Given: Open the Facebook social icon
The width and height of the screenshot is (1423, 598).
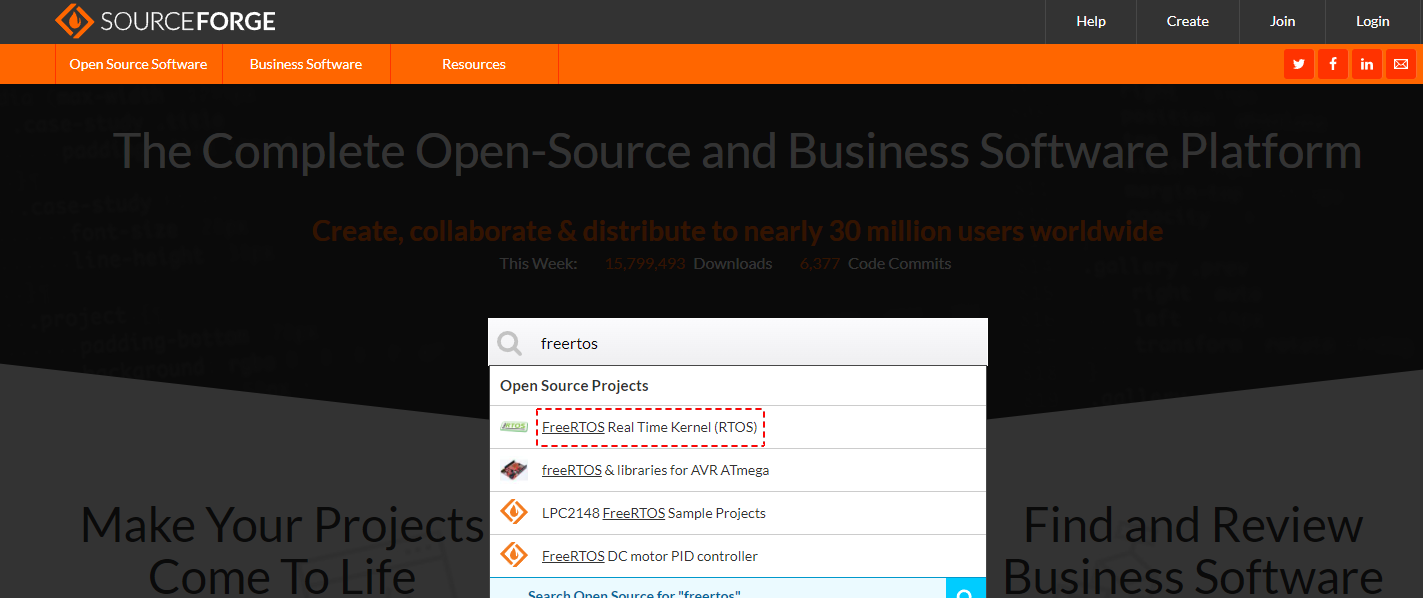Looking at the screenshot, I should tap(1333, 64).
